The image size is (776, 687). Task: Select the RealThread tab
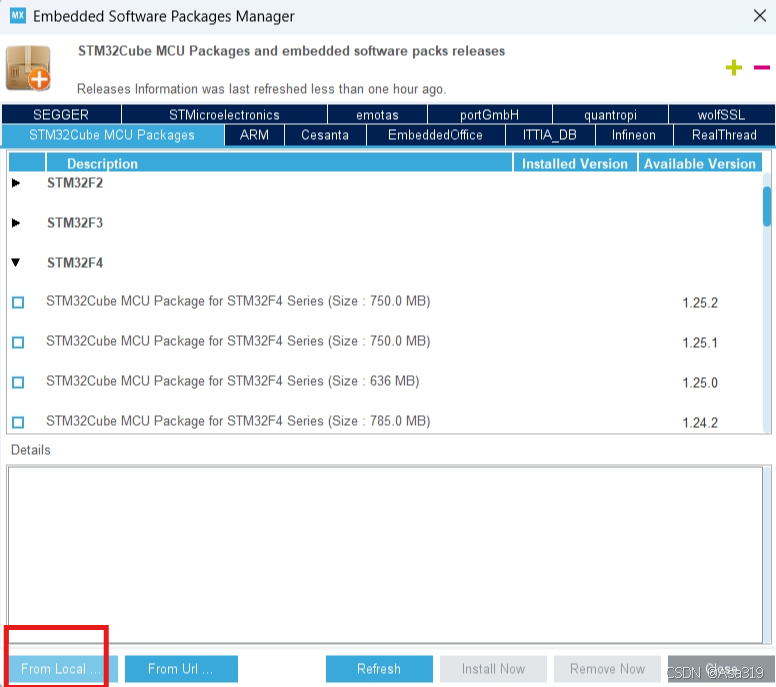click(724, 135)
